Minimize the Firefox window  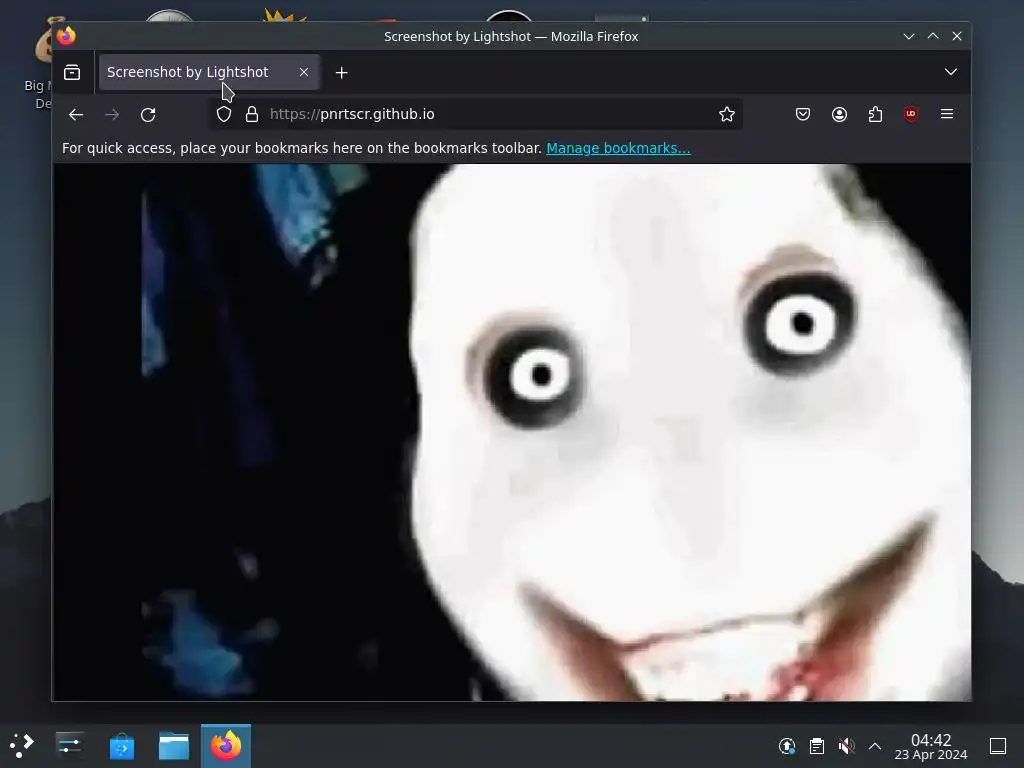(x=908, y=37)
